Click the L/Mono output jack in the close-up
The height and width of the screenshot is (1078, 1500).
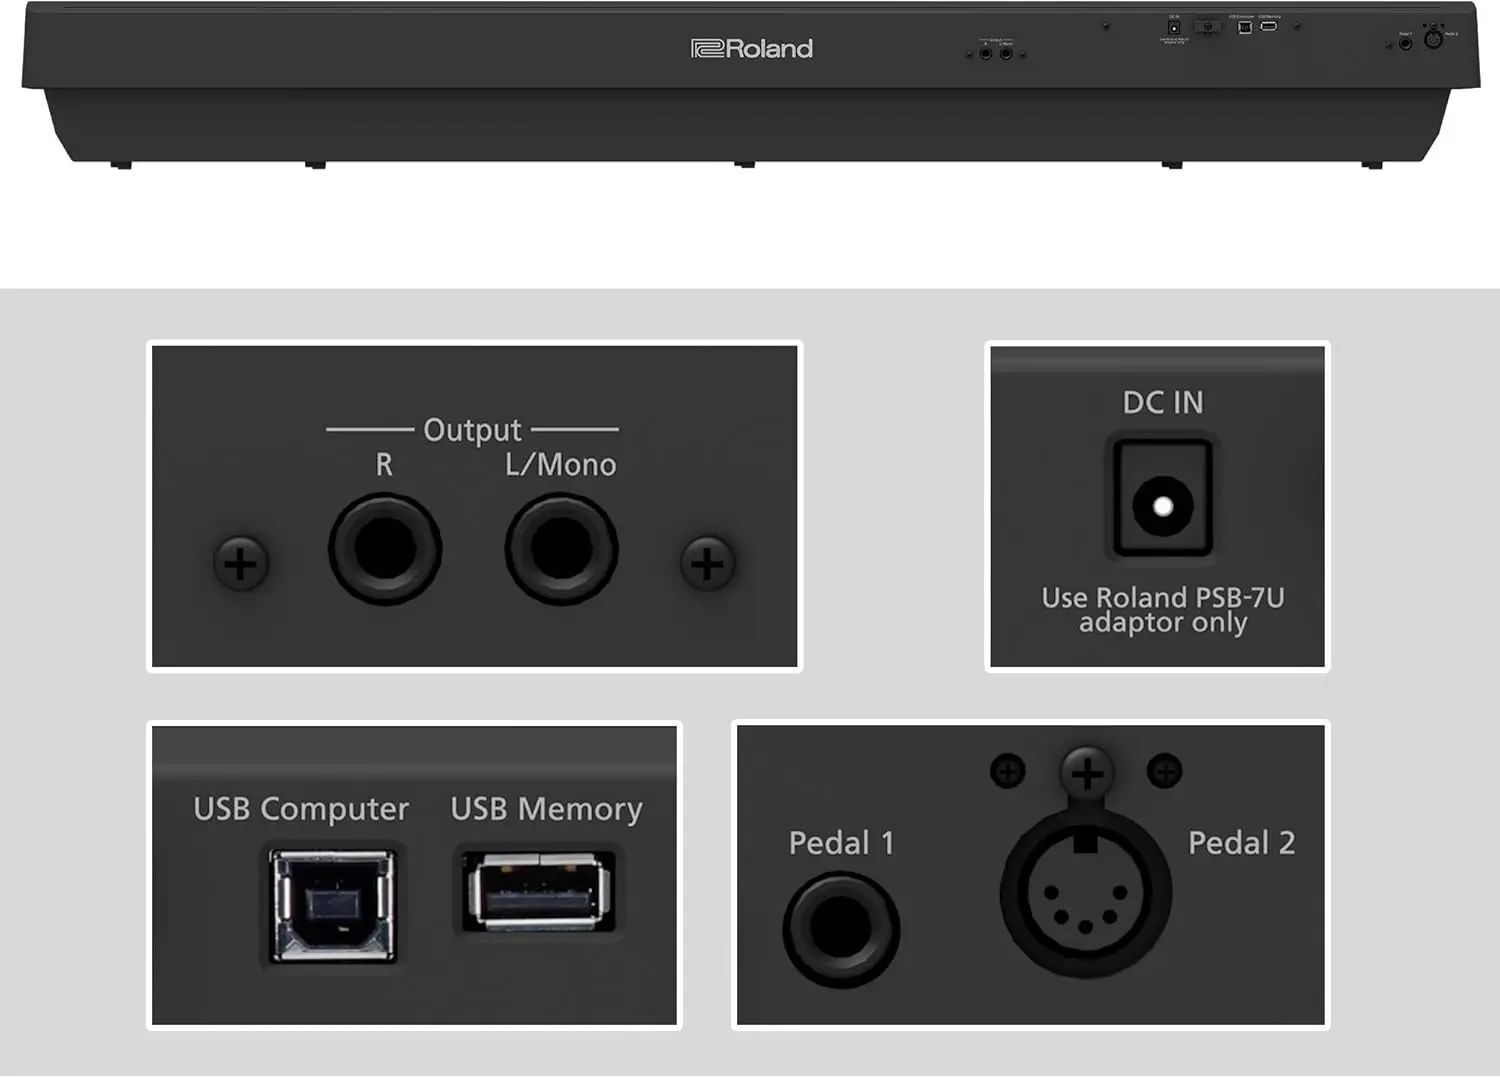pos(561,550)
